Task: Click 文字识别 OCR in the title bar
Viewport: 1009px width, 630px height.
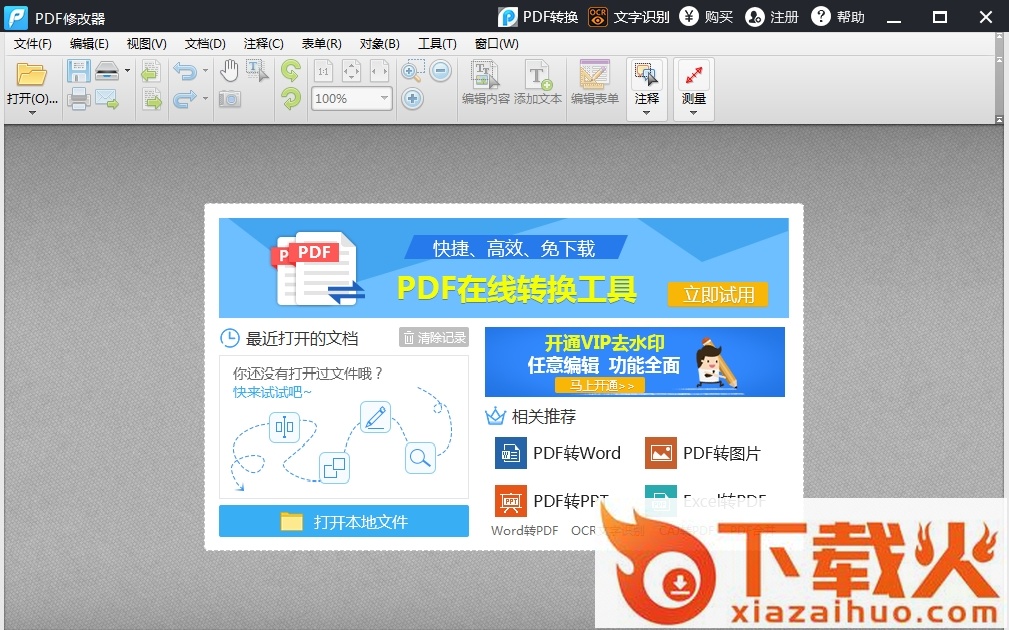Action: [629, 17]
